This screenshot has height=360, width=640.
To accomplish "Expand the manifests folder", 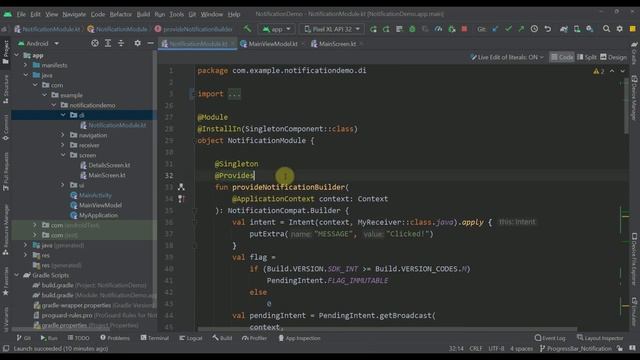I will [x=25, y=65].
